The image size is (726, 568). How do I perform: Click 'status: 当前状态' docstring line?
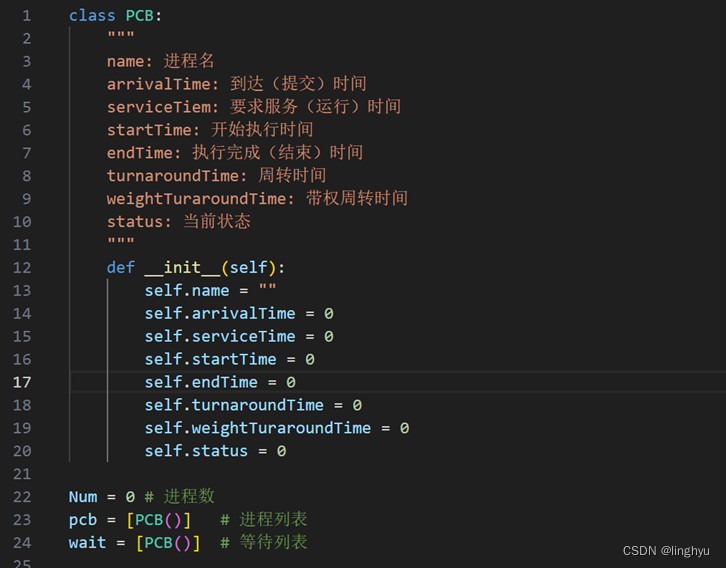pyautogui.click(x=179, y=222)
